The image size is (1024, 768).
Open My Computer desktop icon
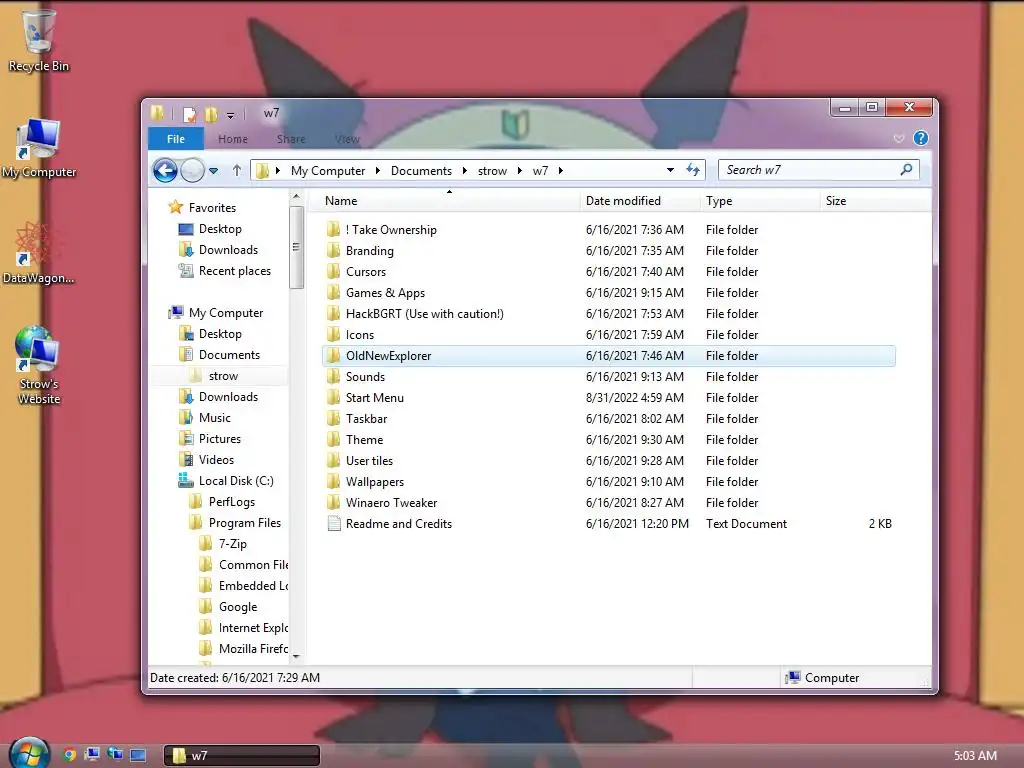point(39,148)
